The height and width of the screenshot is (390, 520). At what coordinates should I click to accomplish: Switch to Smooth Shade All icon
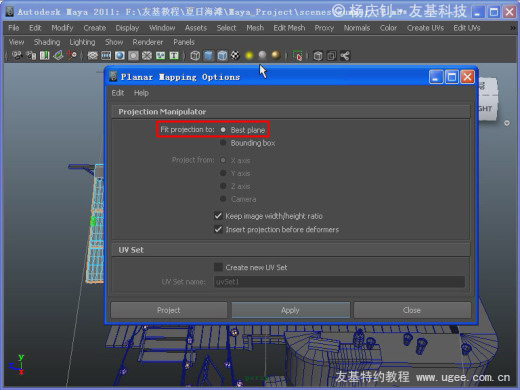click(x=209, y=55)
